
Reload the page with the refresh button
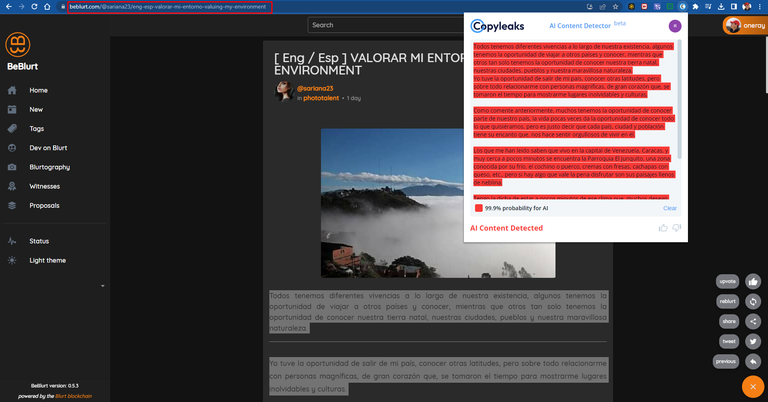34,6
